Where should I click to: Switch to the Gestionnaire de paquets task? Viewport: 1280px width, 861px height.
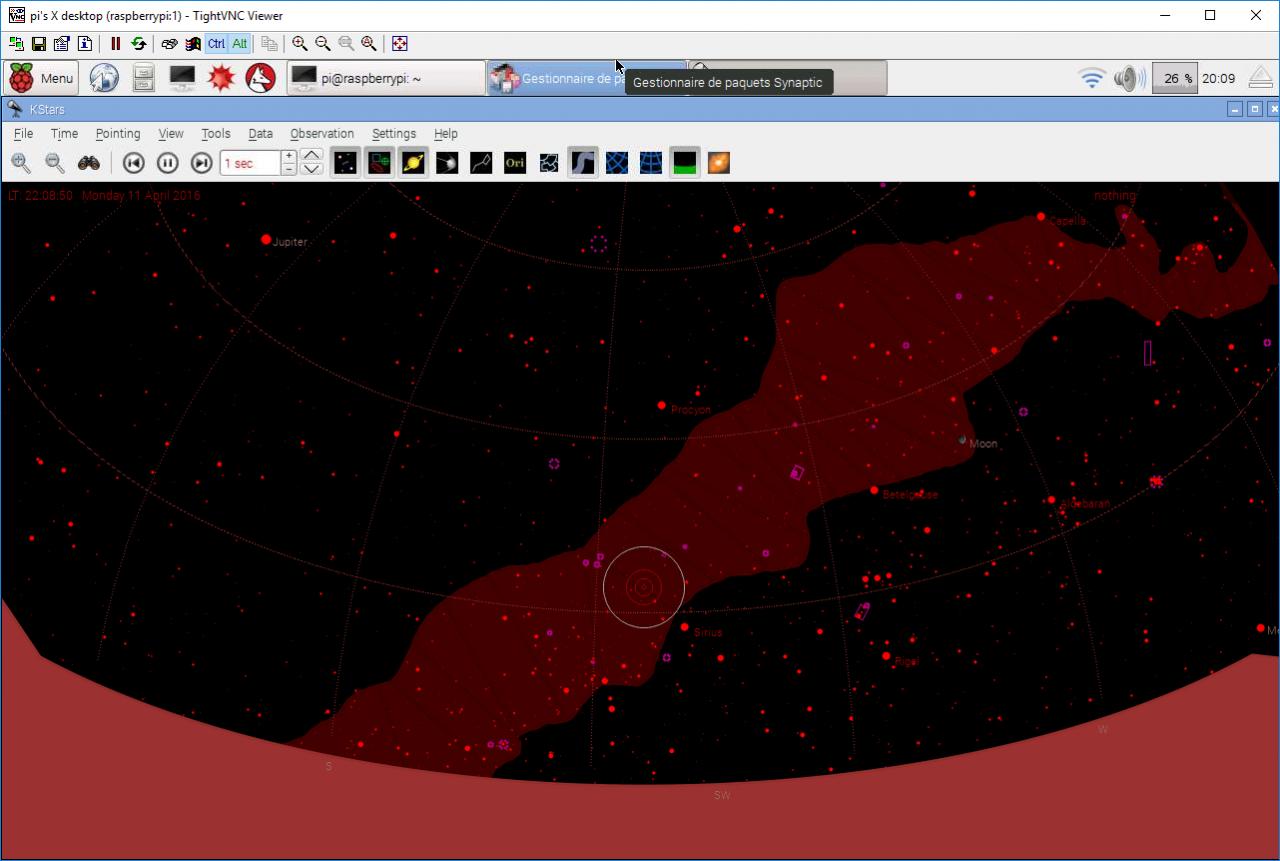click(586, 78)
